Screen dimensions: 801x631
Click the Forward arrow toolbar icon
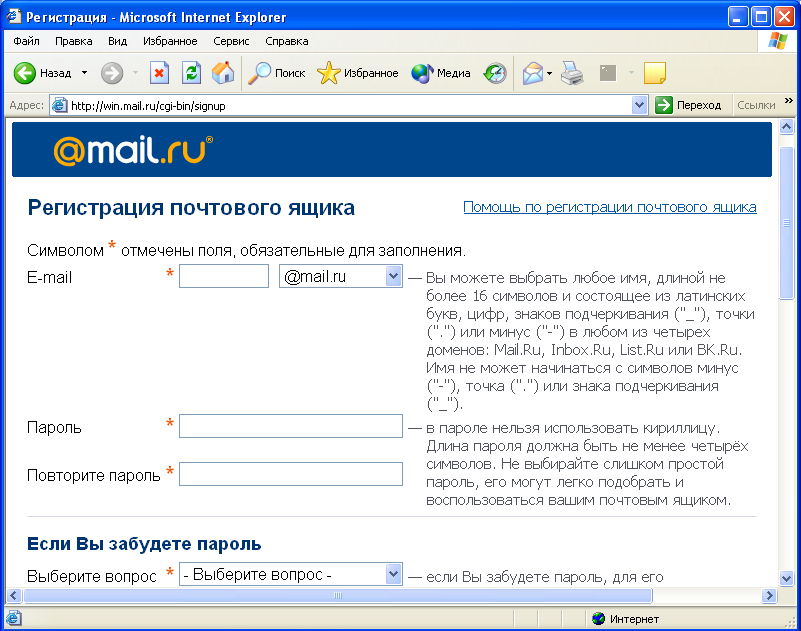(x=112, y=74)
